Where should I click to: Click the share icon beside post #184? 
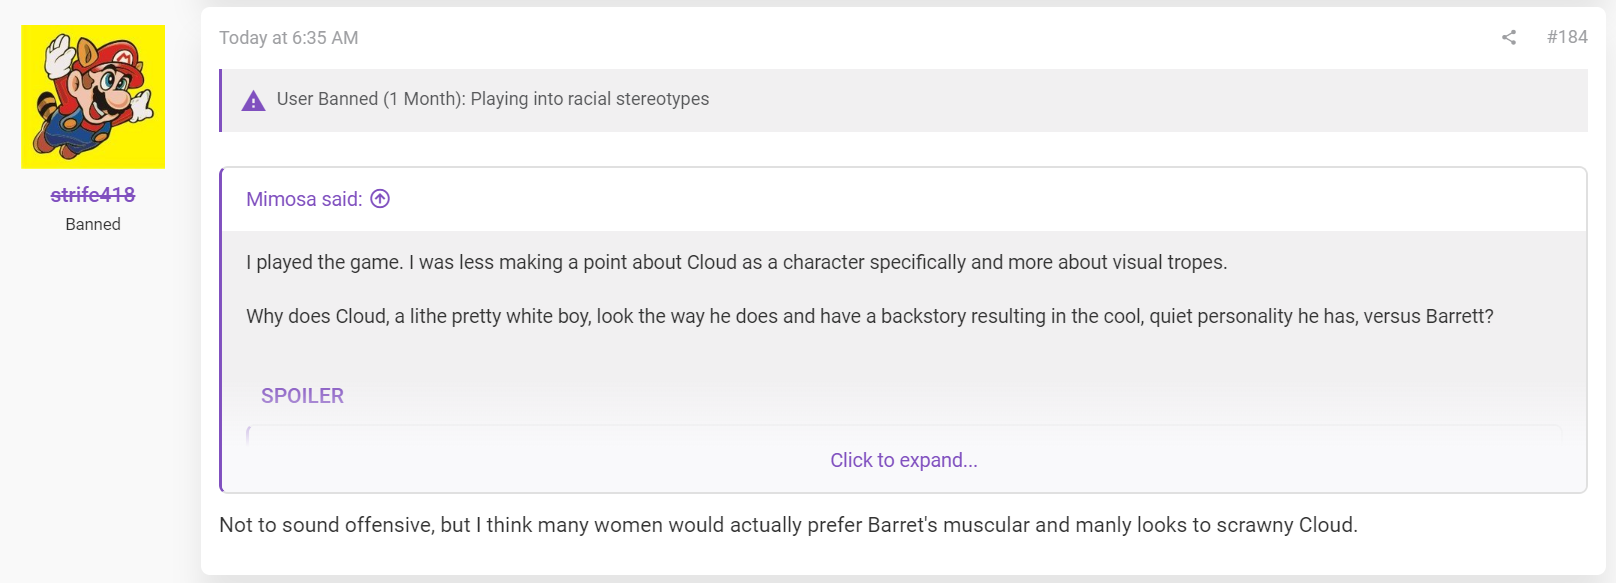1509,37
